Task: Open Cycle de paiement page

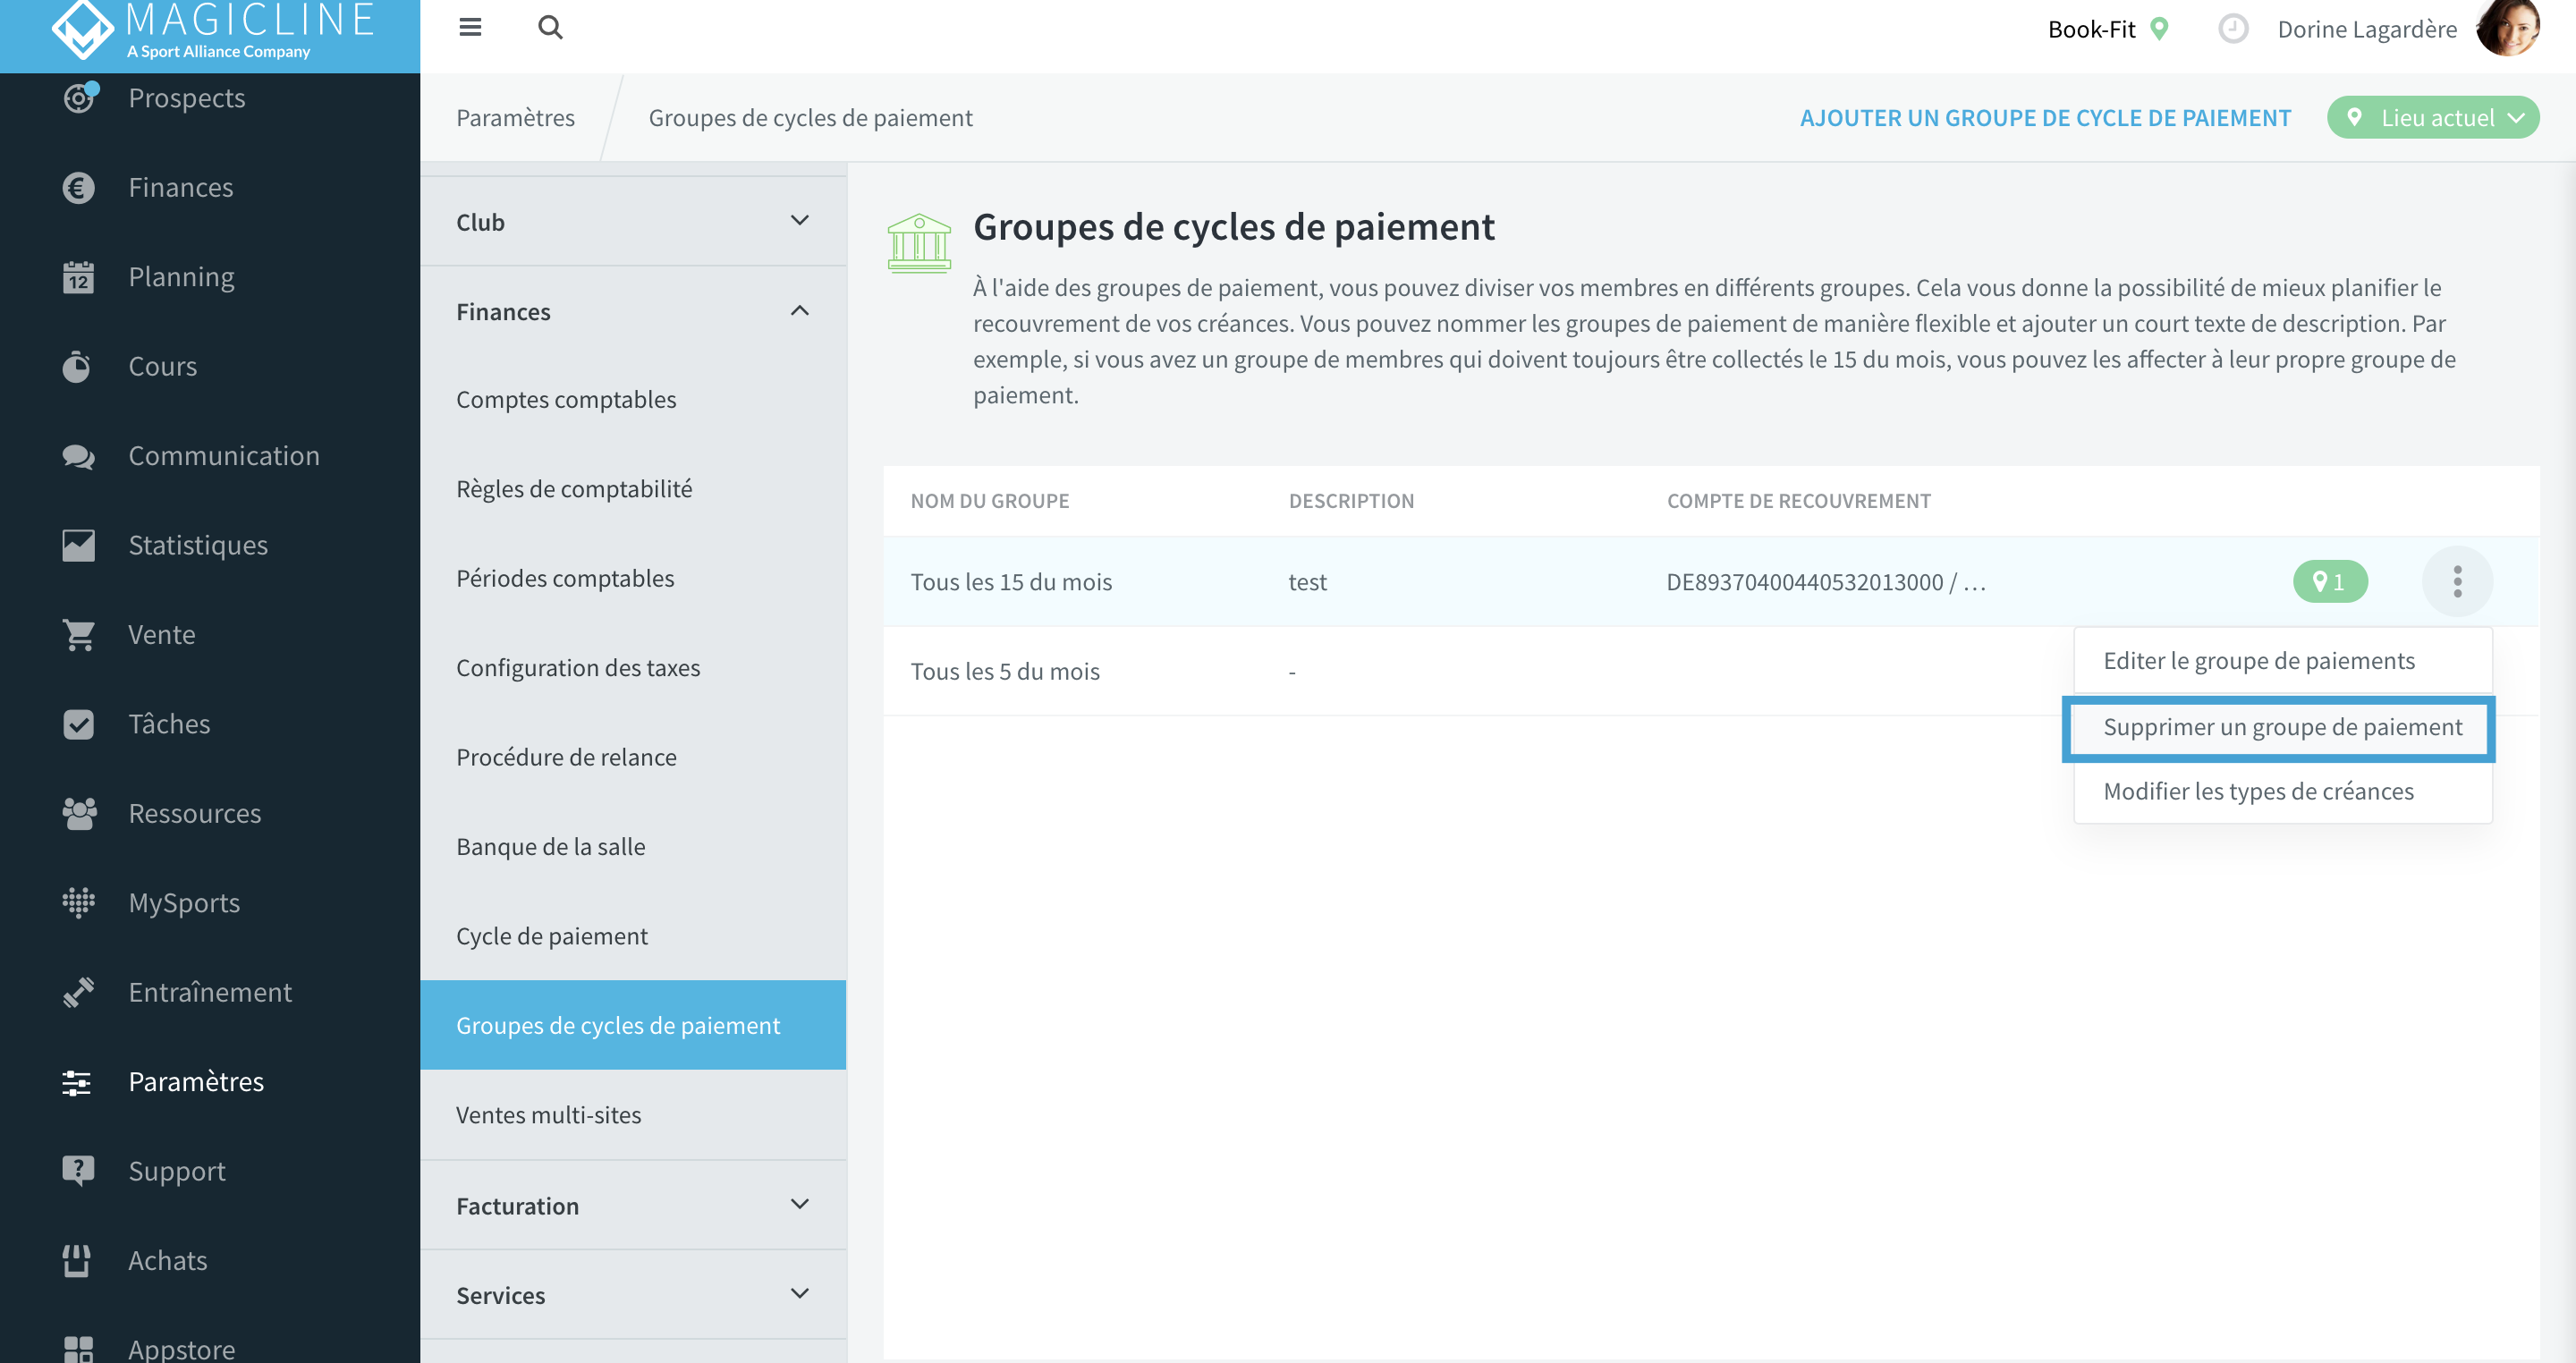Action: 633,936
